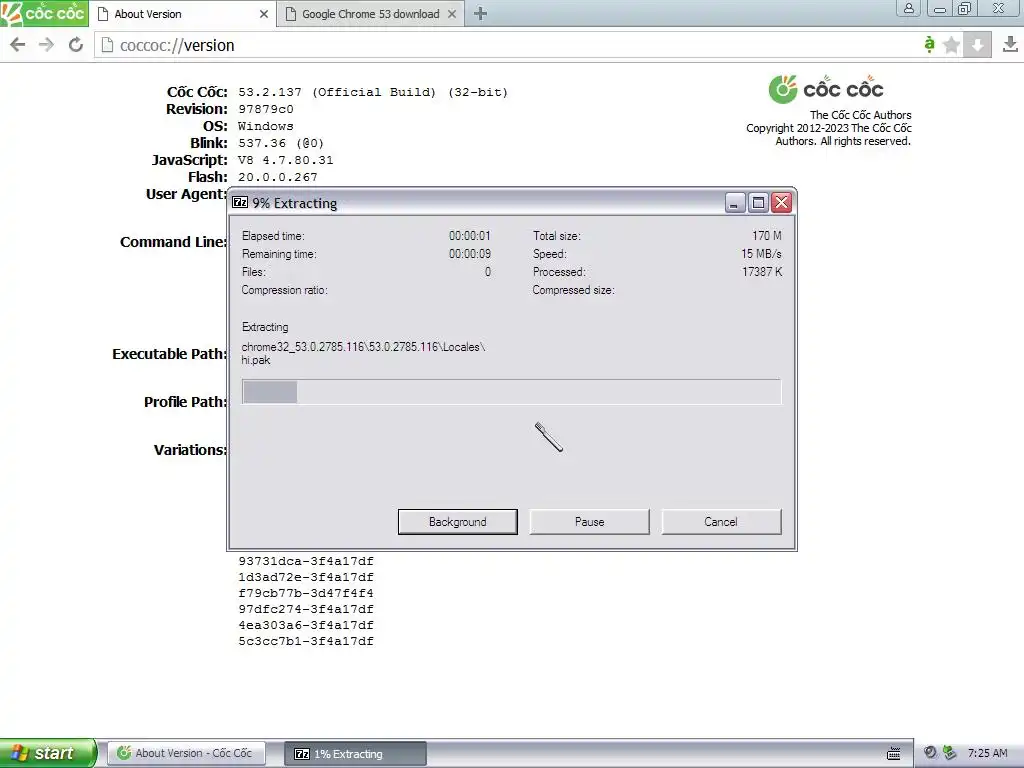Image resolution: width=1024 pixels, height=768 pixels.
Task: Go forward with the browser forward arrow
Action: point(46,45)
